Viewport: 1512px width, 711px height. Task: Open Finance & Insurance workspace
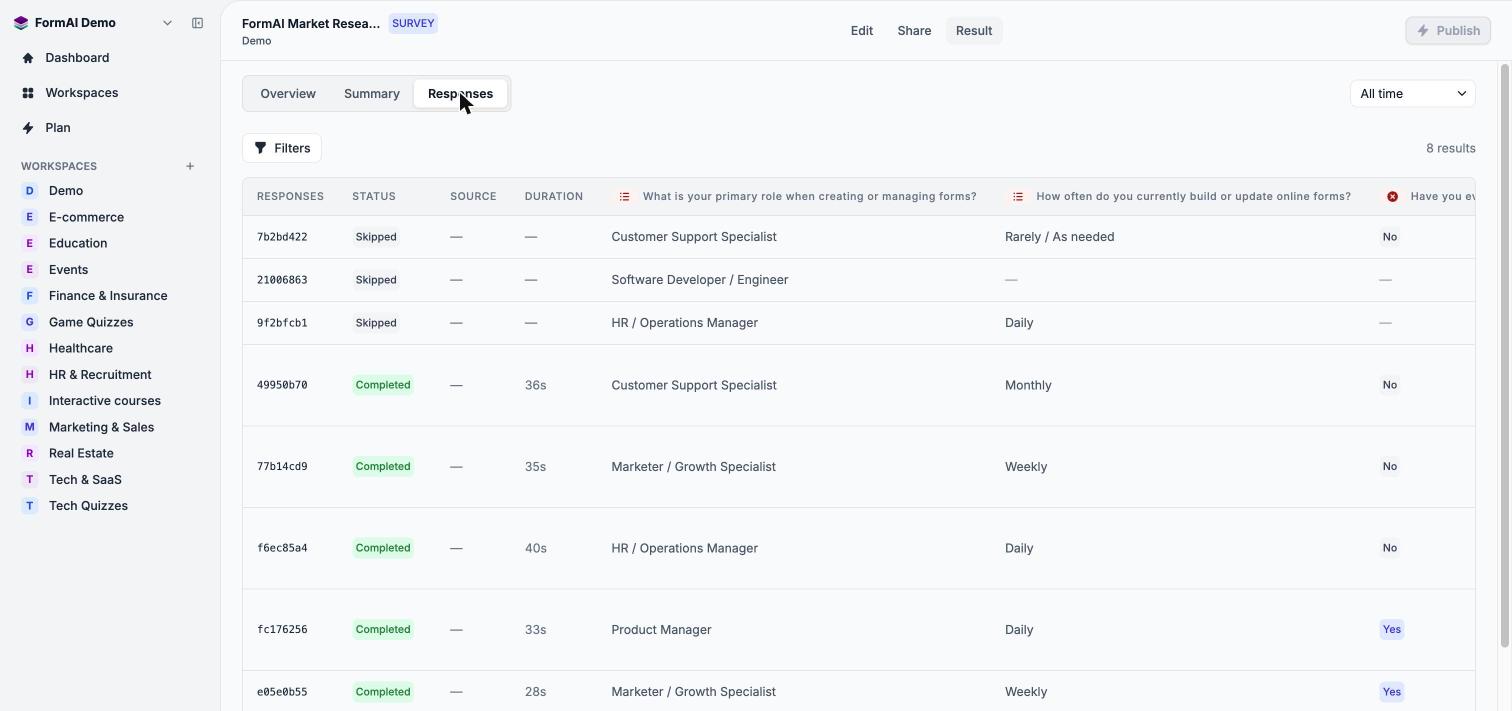pos(110,296)
